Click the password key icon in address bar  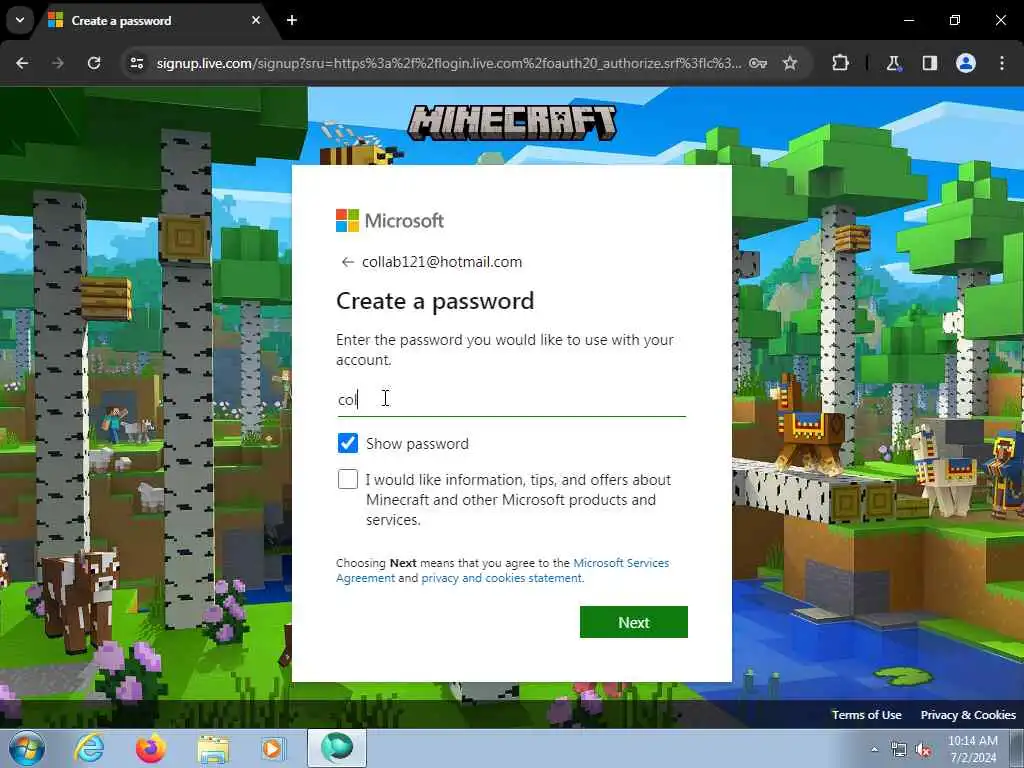758,63
